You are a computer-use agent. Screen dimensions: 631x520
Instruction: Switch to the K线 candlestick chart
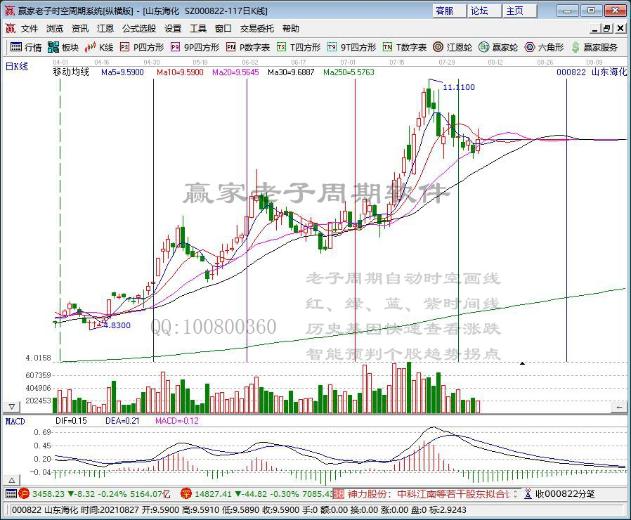[x=99, y=47]
